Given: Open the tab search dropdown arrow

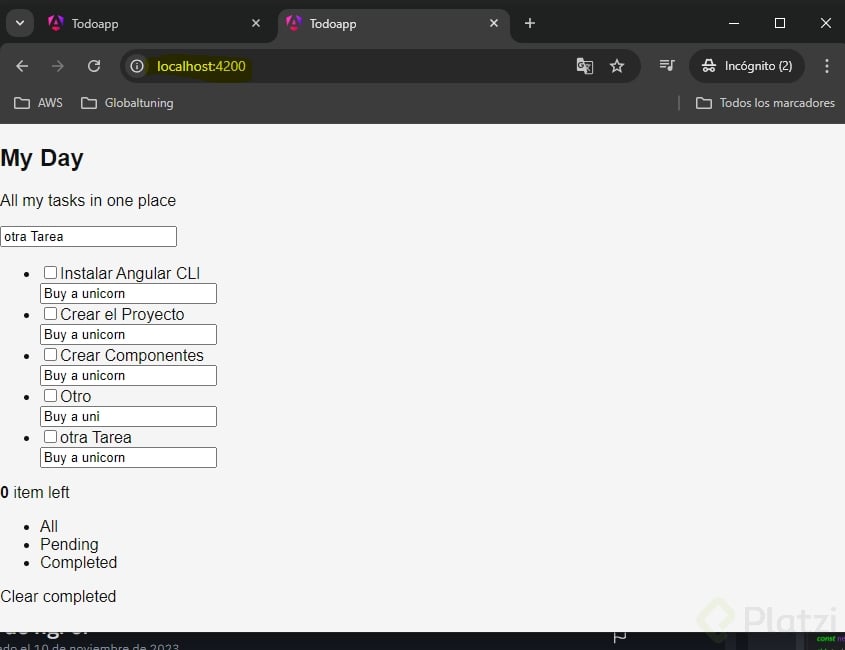Looking at the screenshot, I should tap(20, 23).
